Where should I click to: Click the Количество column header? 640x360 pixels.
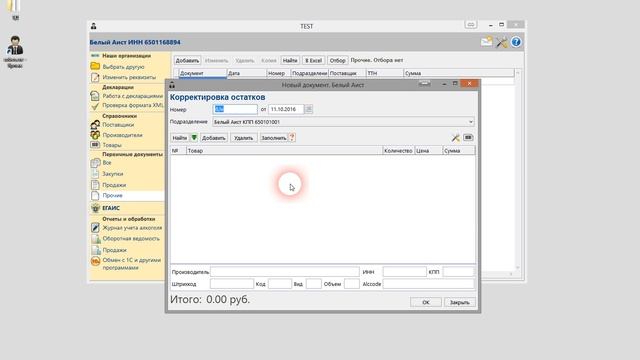[x=398, y=151]
